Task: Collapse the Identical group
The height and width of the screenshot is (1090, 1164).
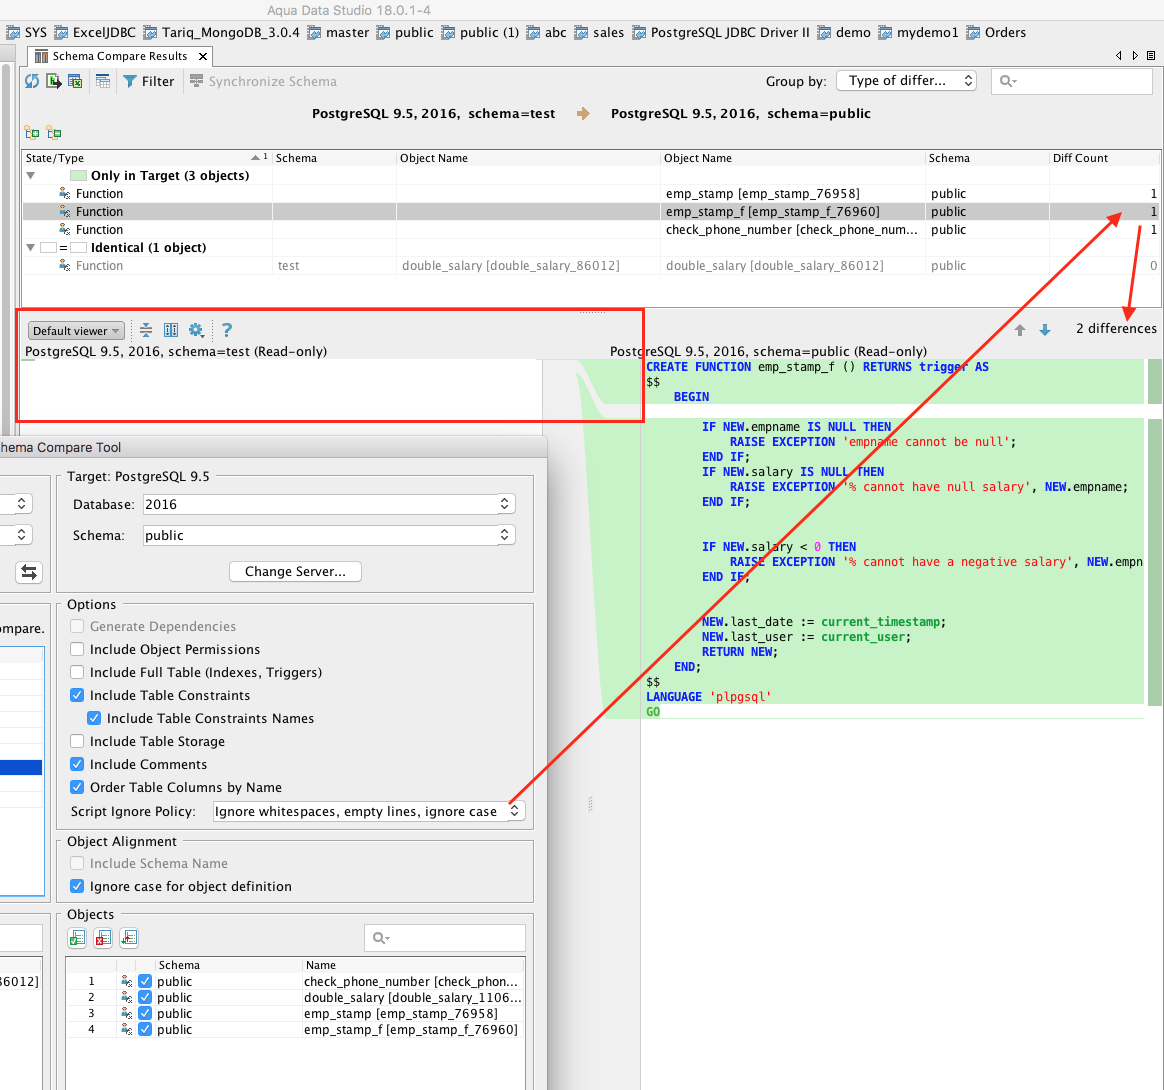Action: tap(30, 248)
